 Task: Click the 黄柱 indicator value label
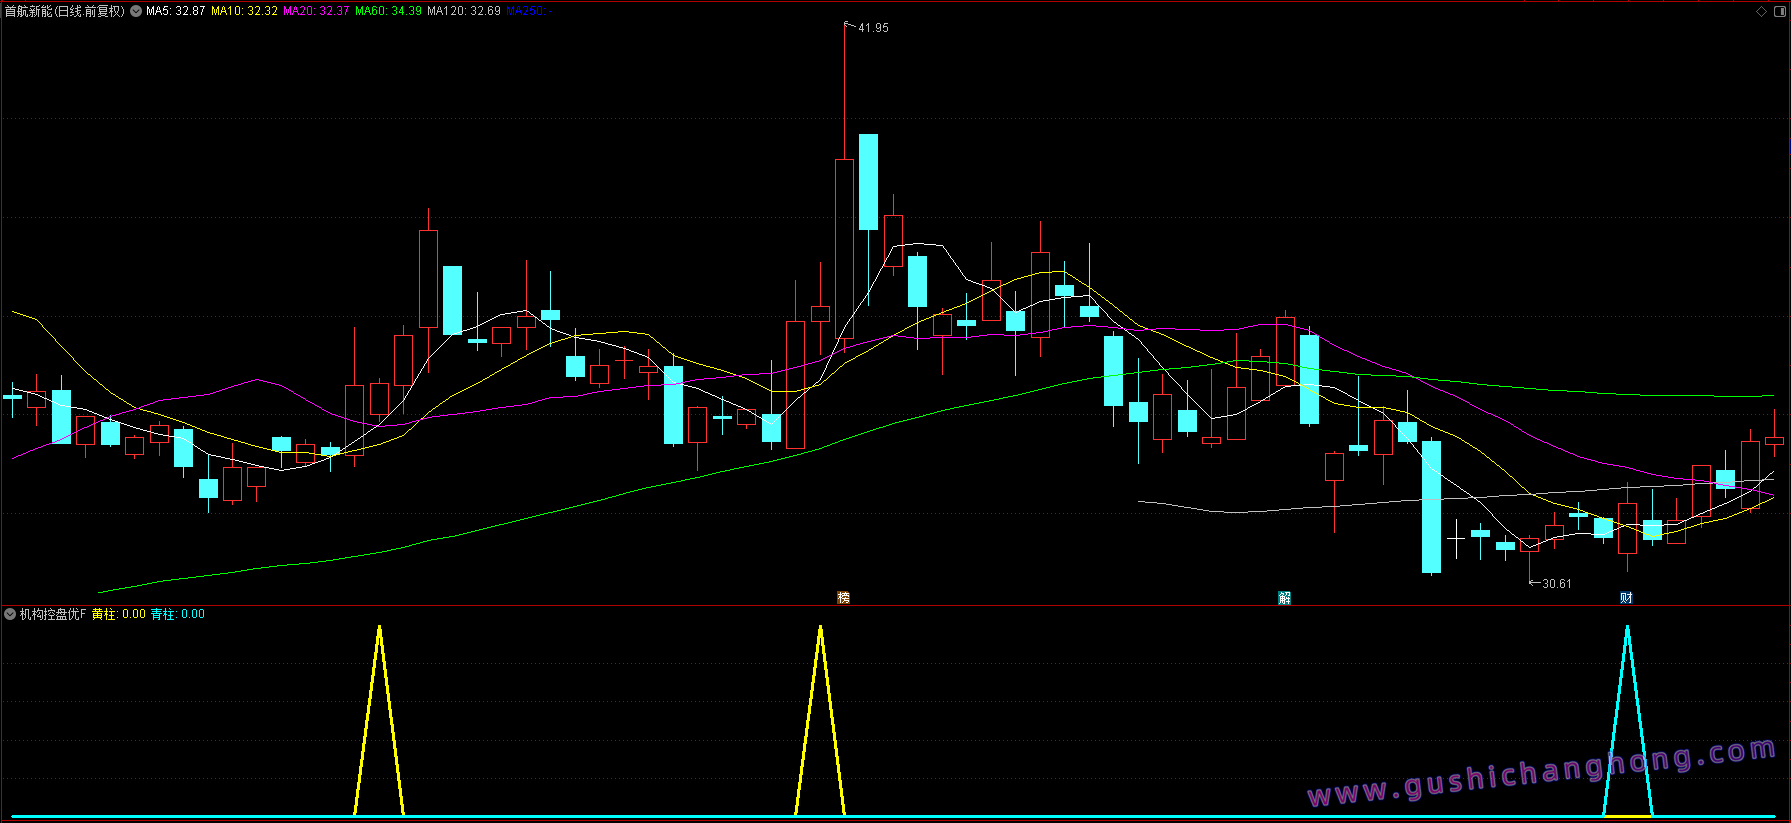click(x=118, y=614)
